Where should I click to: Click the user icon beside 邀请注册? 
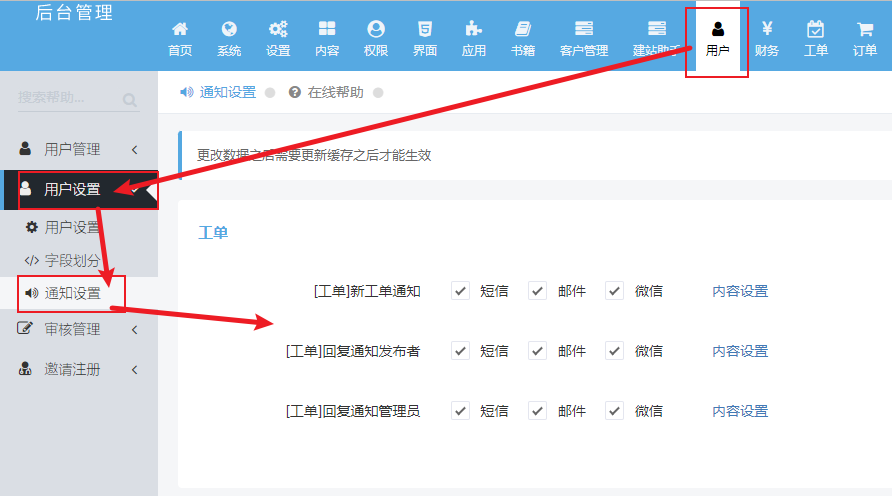(x=25, y=369)
